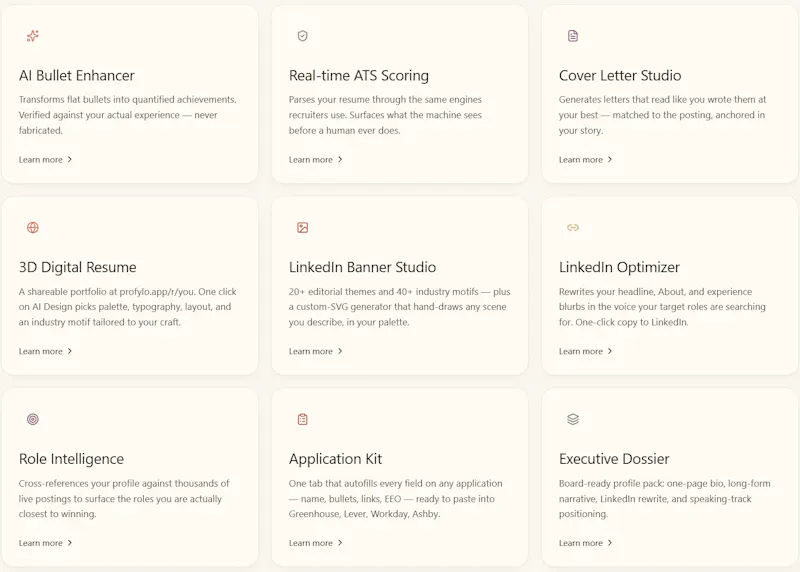Click text "Parses your resume through the same engines"
This screenshot has height=572, width=800.
point(385,100)
